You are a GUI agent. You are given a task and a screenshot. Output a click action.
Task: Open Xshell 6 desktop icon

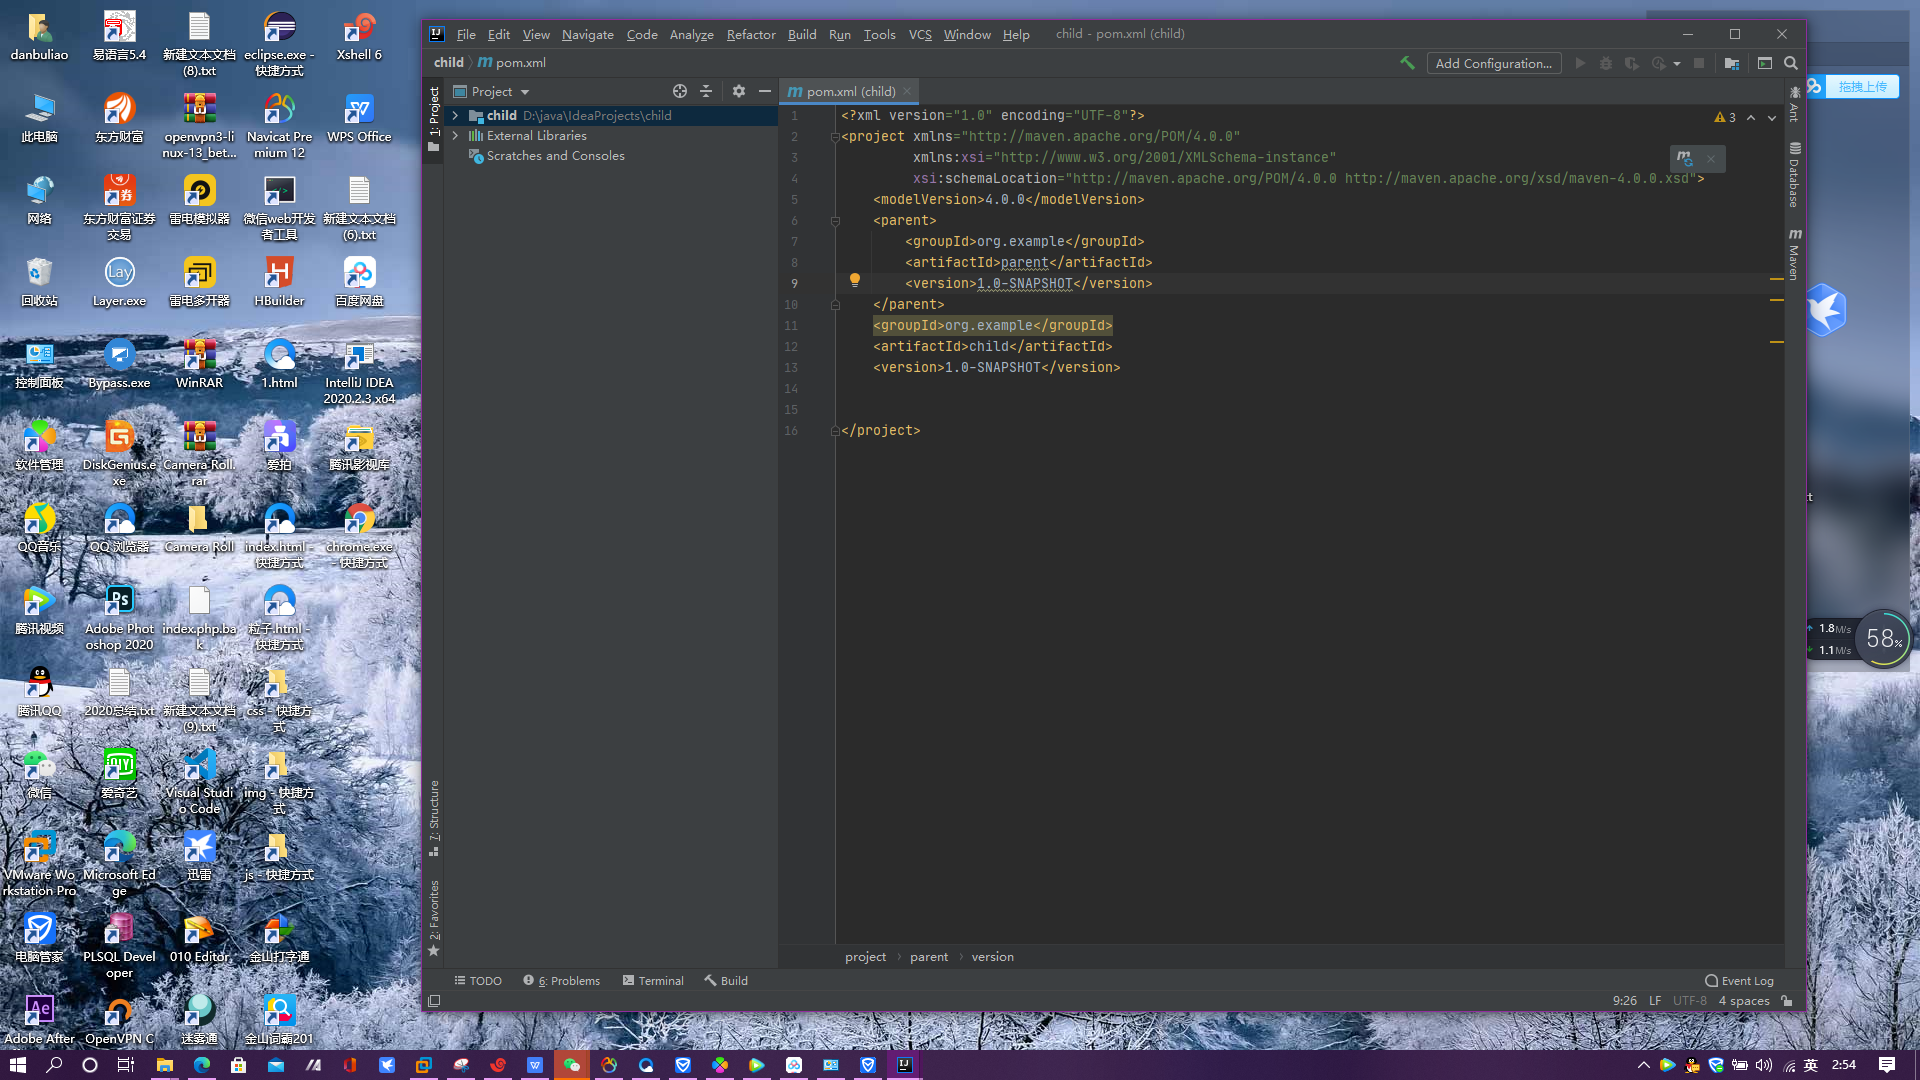(359, 38)
